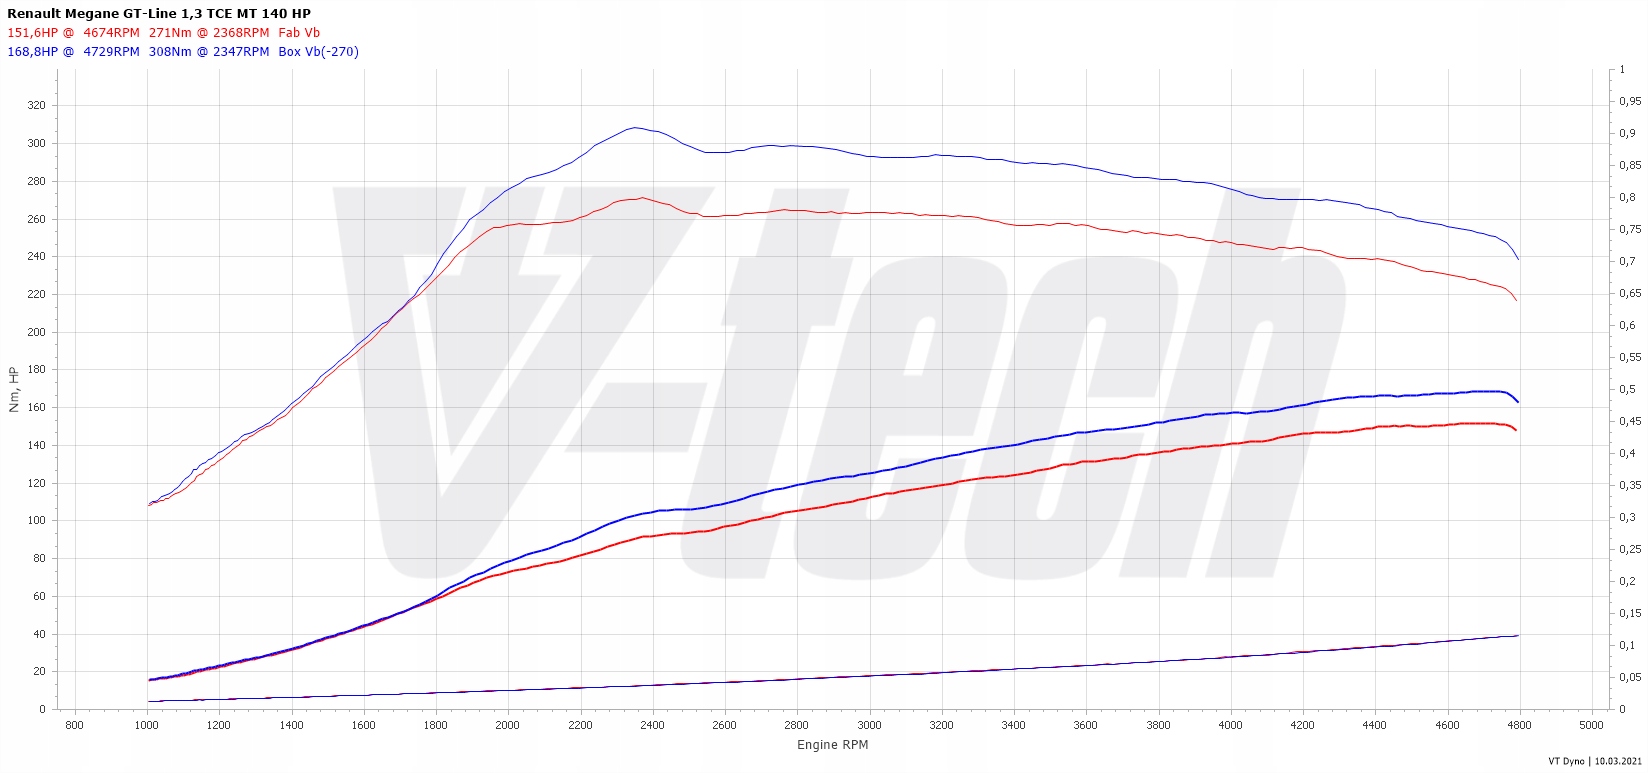Click the x-axis tick label '3800'
Image resolution: width=1648 pixels, height=773 pixels.
pos(1158,726)
